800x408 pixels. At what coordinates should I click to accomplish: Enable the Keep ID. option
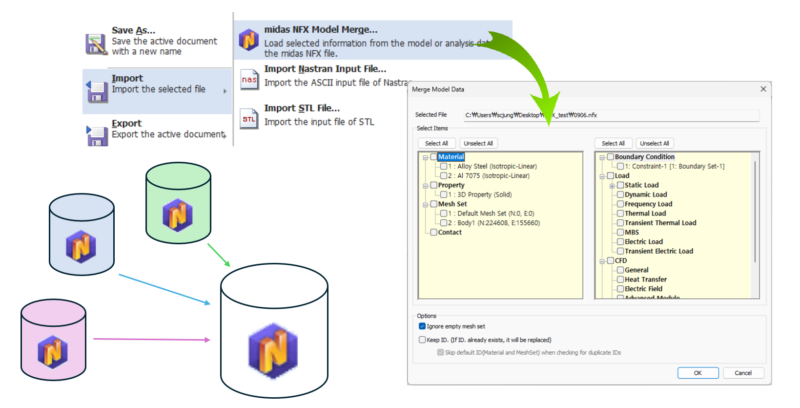[422, 340]
